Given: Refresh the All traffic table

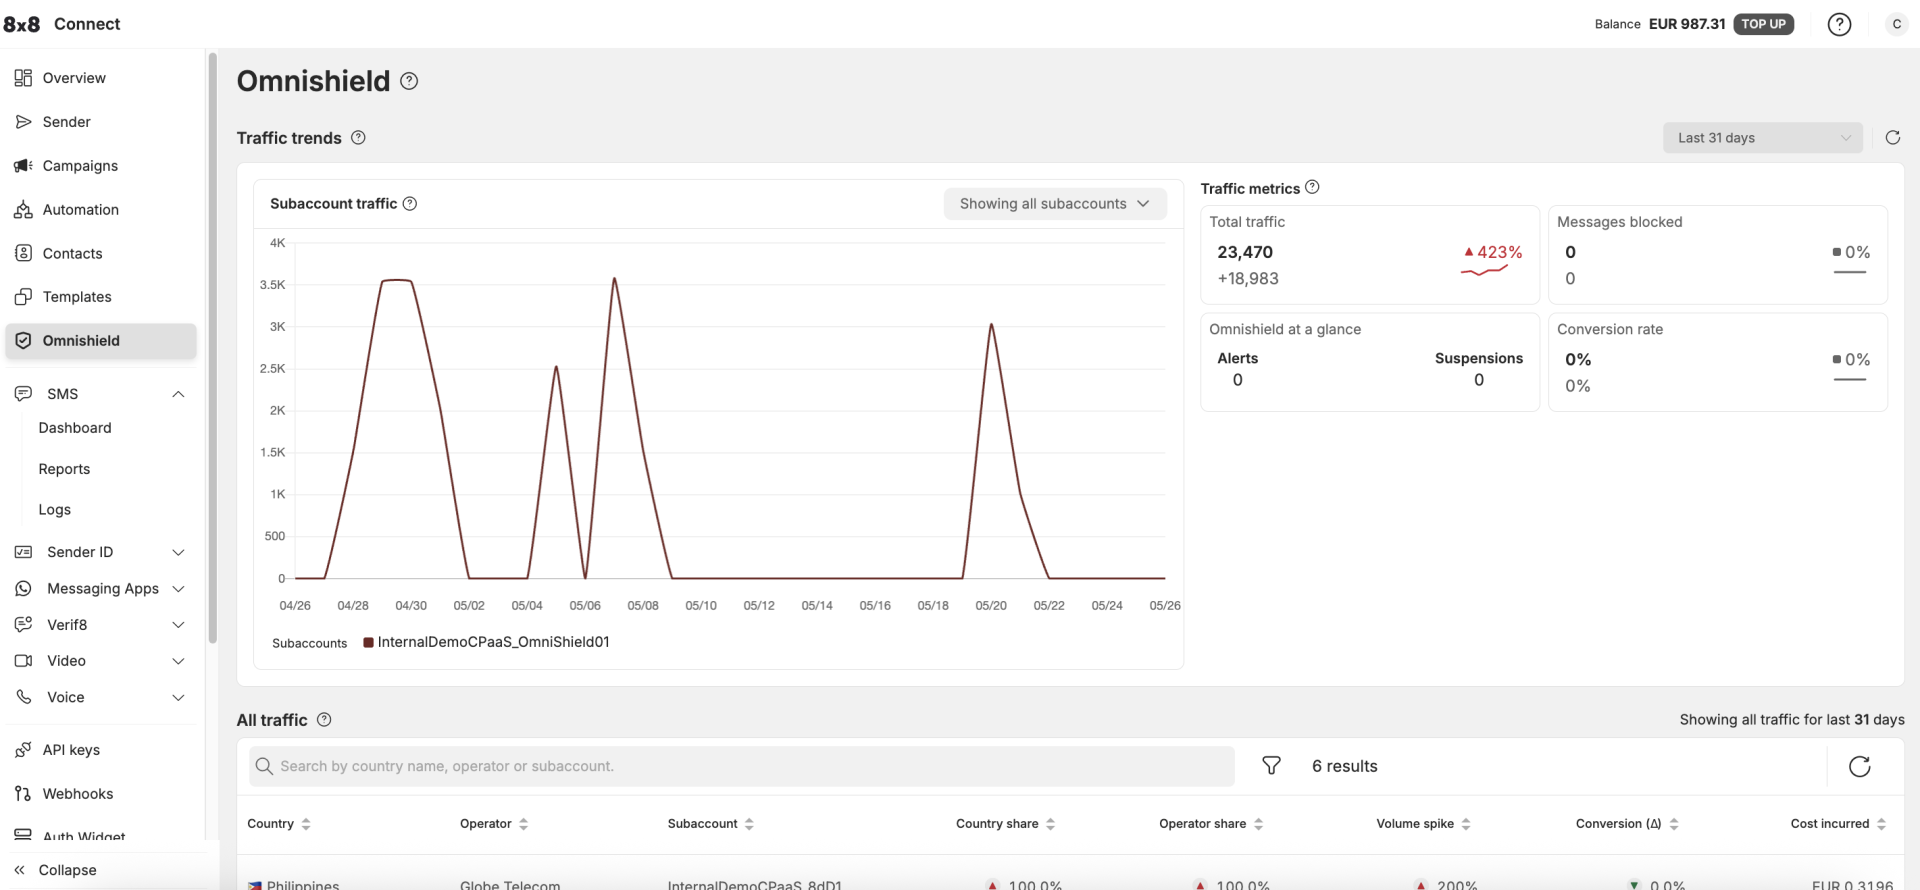Looking at the screenshot, I should 1859,766.
